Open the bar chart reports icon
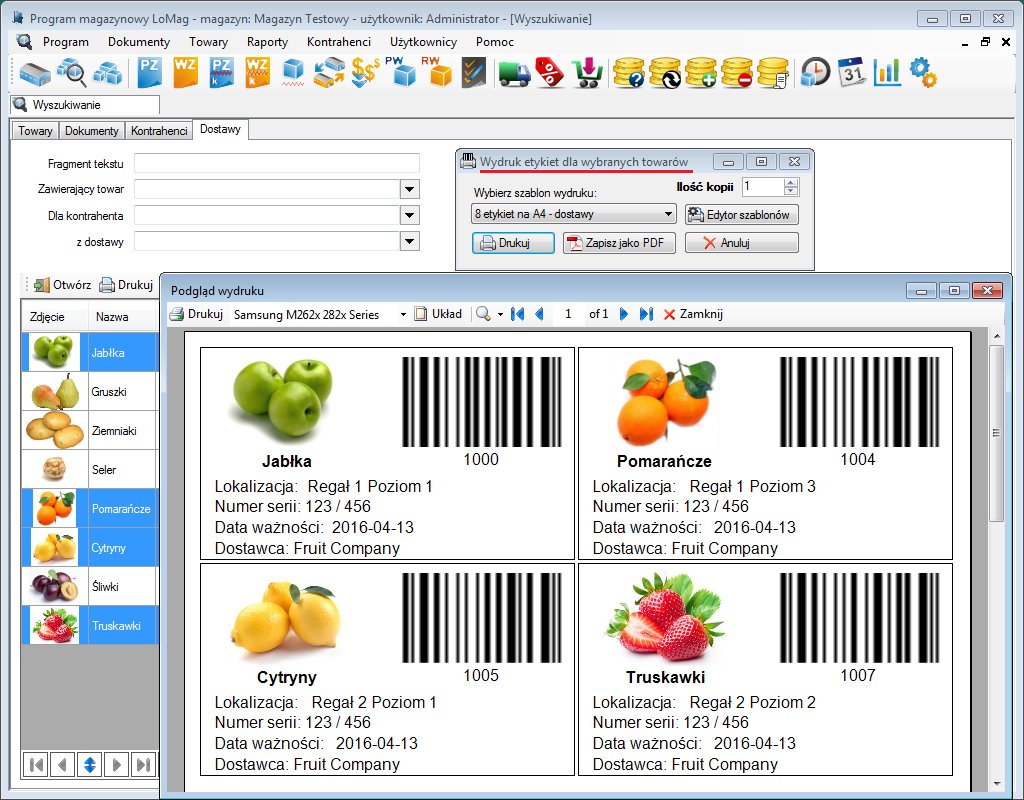The height and width of the screenshot is (800, 1024). coord(886,72)
